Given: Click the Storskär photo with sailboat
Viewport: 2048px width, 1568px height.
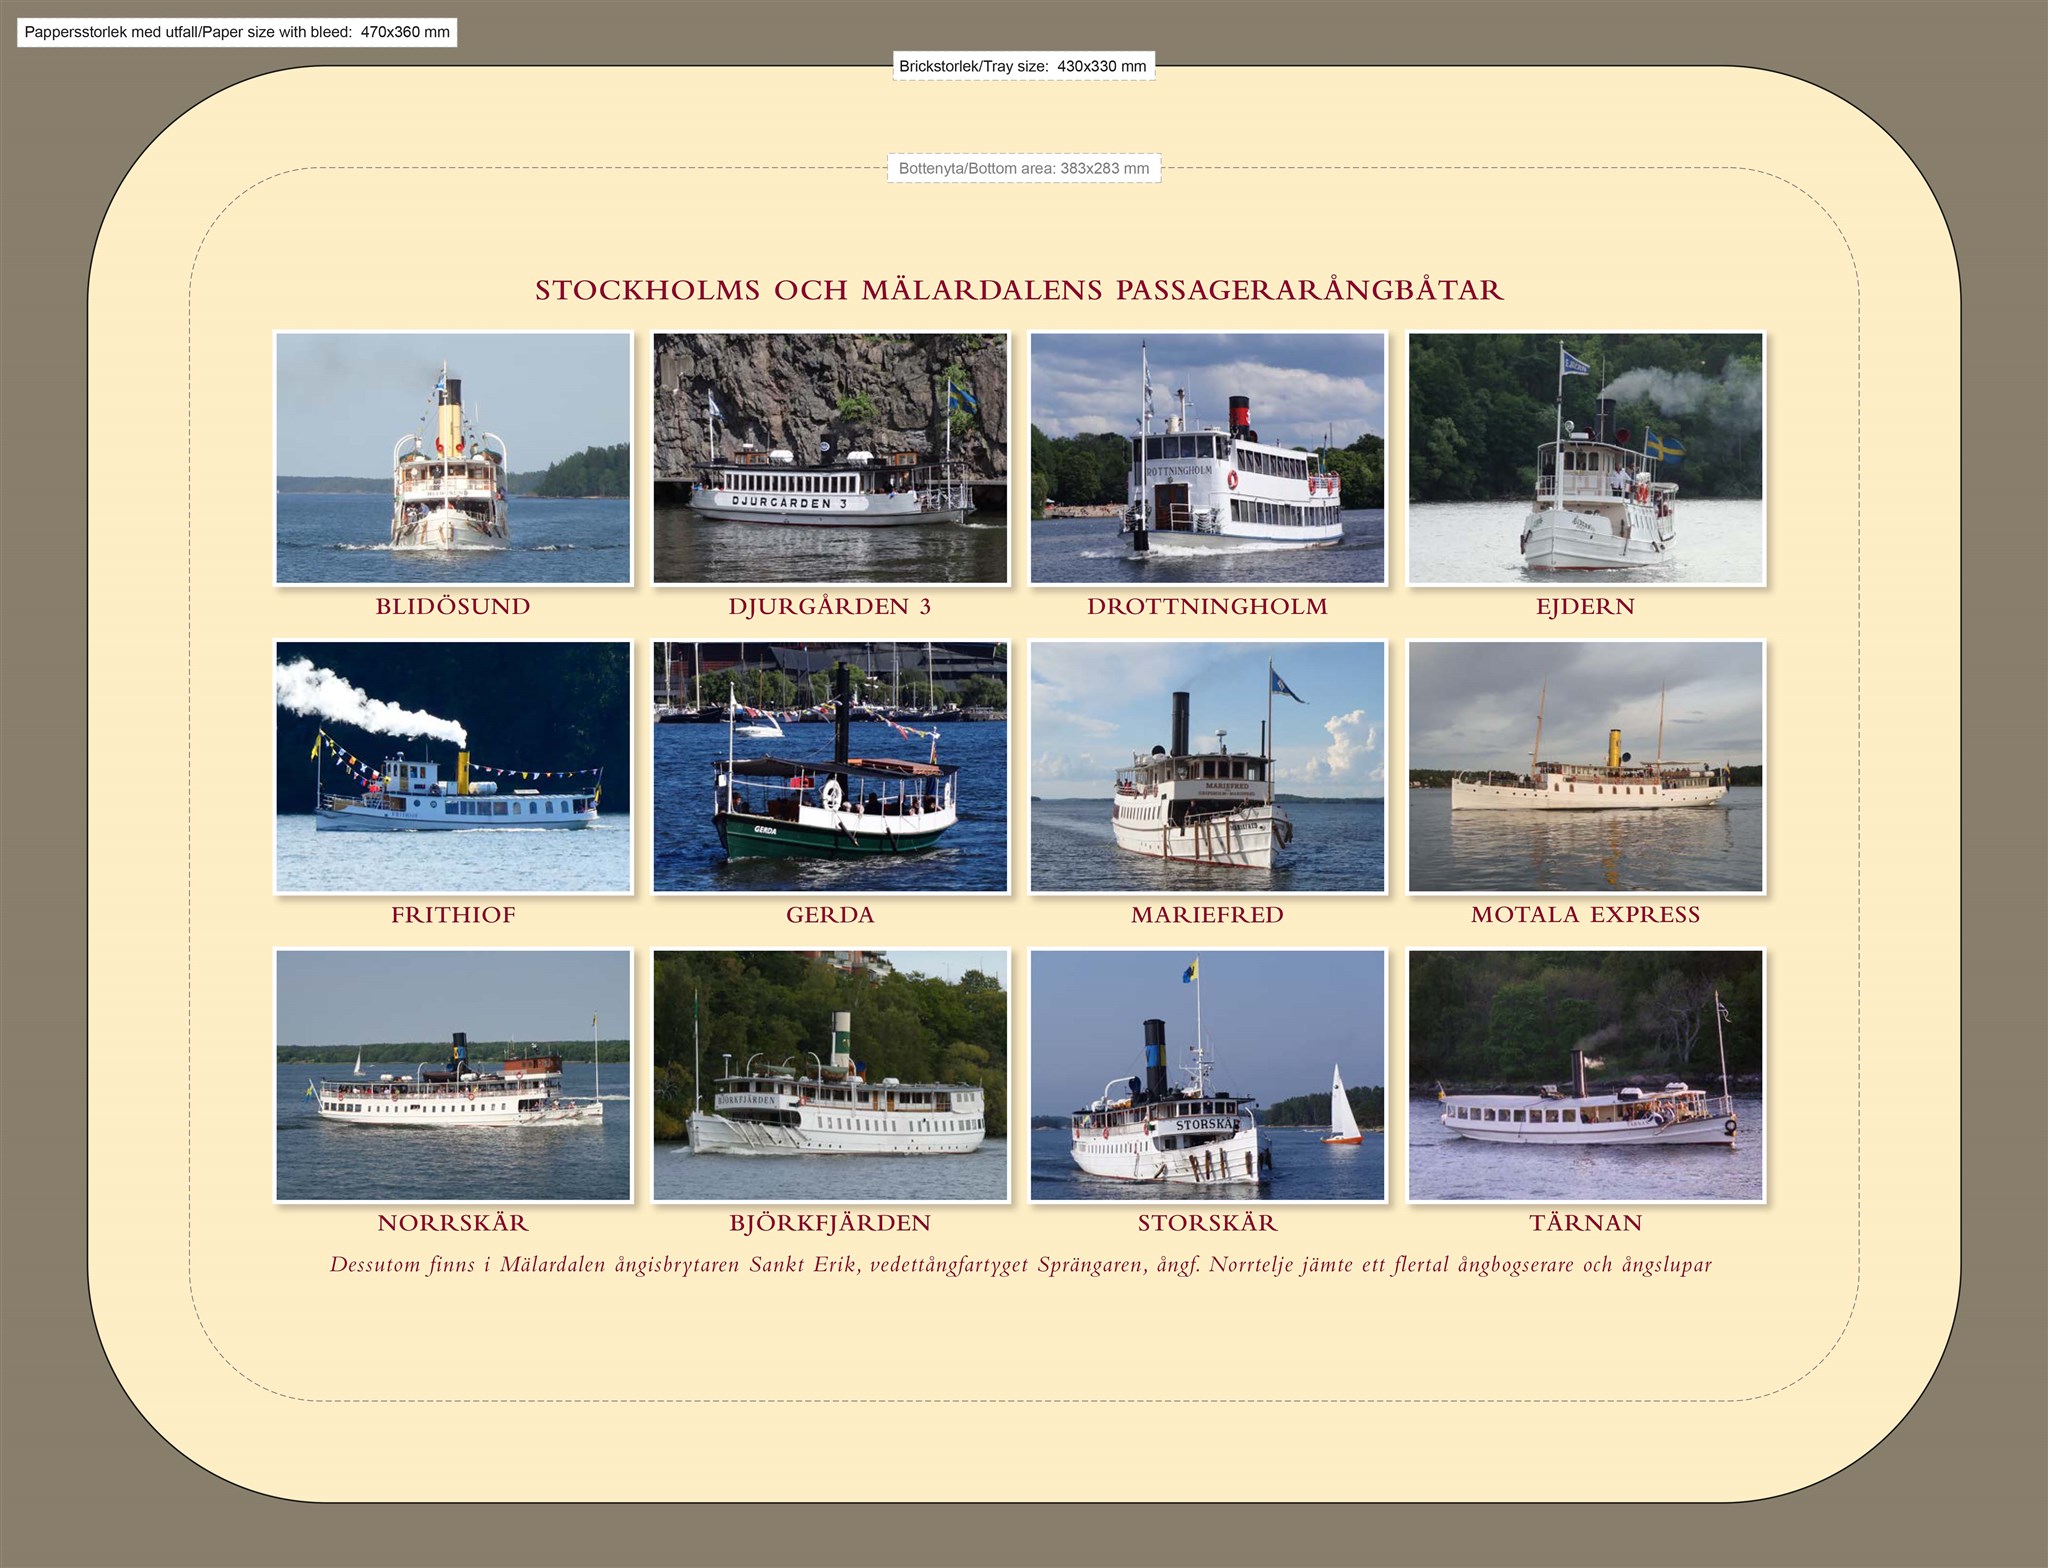Looking at the screenshot, I should (1207, 1074).
